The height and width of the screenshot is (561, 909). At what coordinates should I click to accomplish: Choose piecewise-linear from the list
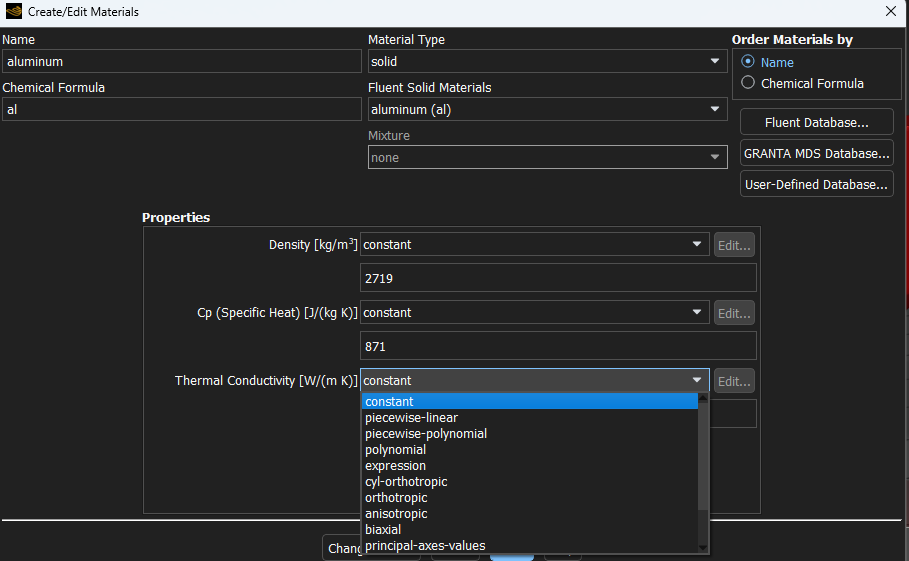coord(411,418)
